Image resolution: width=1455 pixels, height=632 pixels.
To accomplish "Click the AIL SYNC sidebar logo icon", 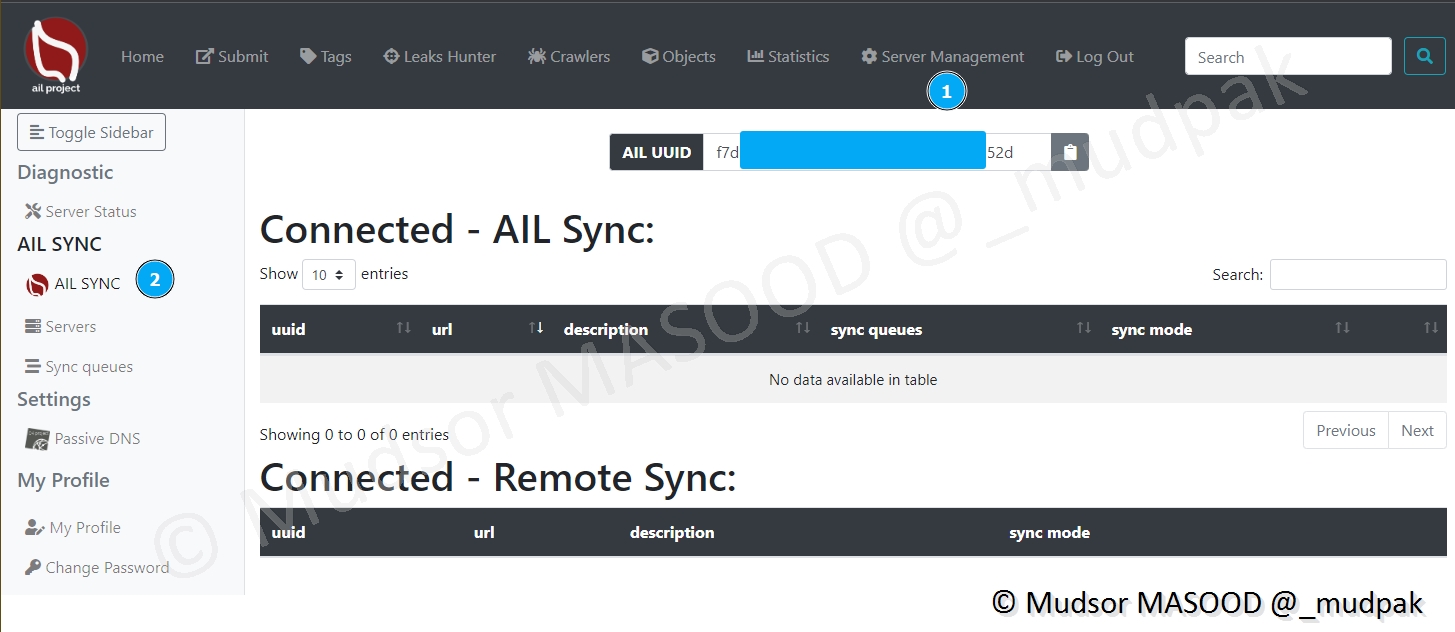I will point(37,285).
